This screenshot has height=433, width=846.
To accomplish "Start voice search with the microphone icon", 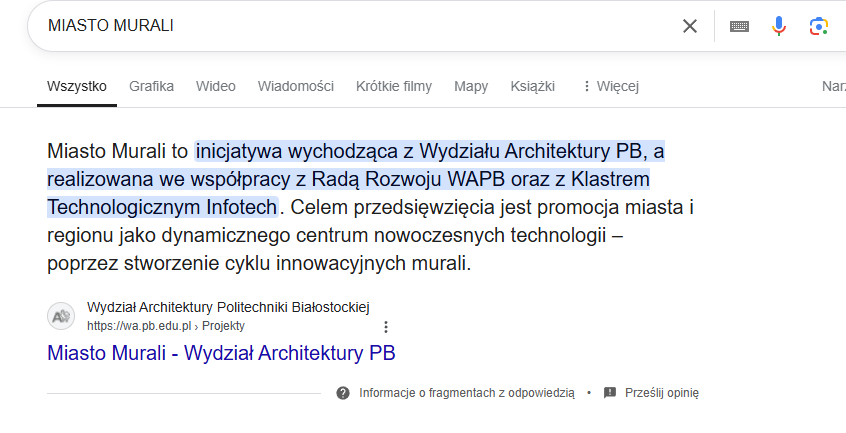I will point(779,26).
